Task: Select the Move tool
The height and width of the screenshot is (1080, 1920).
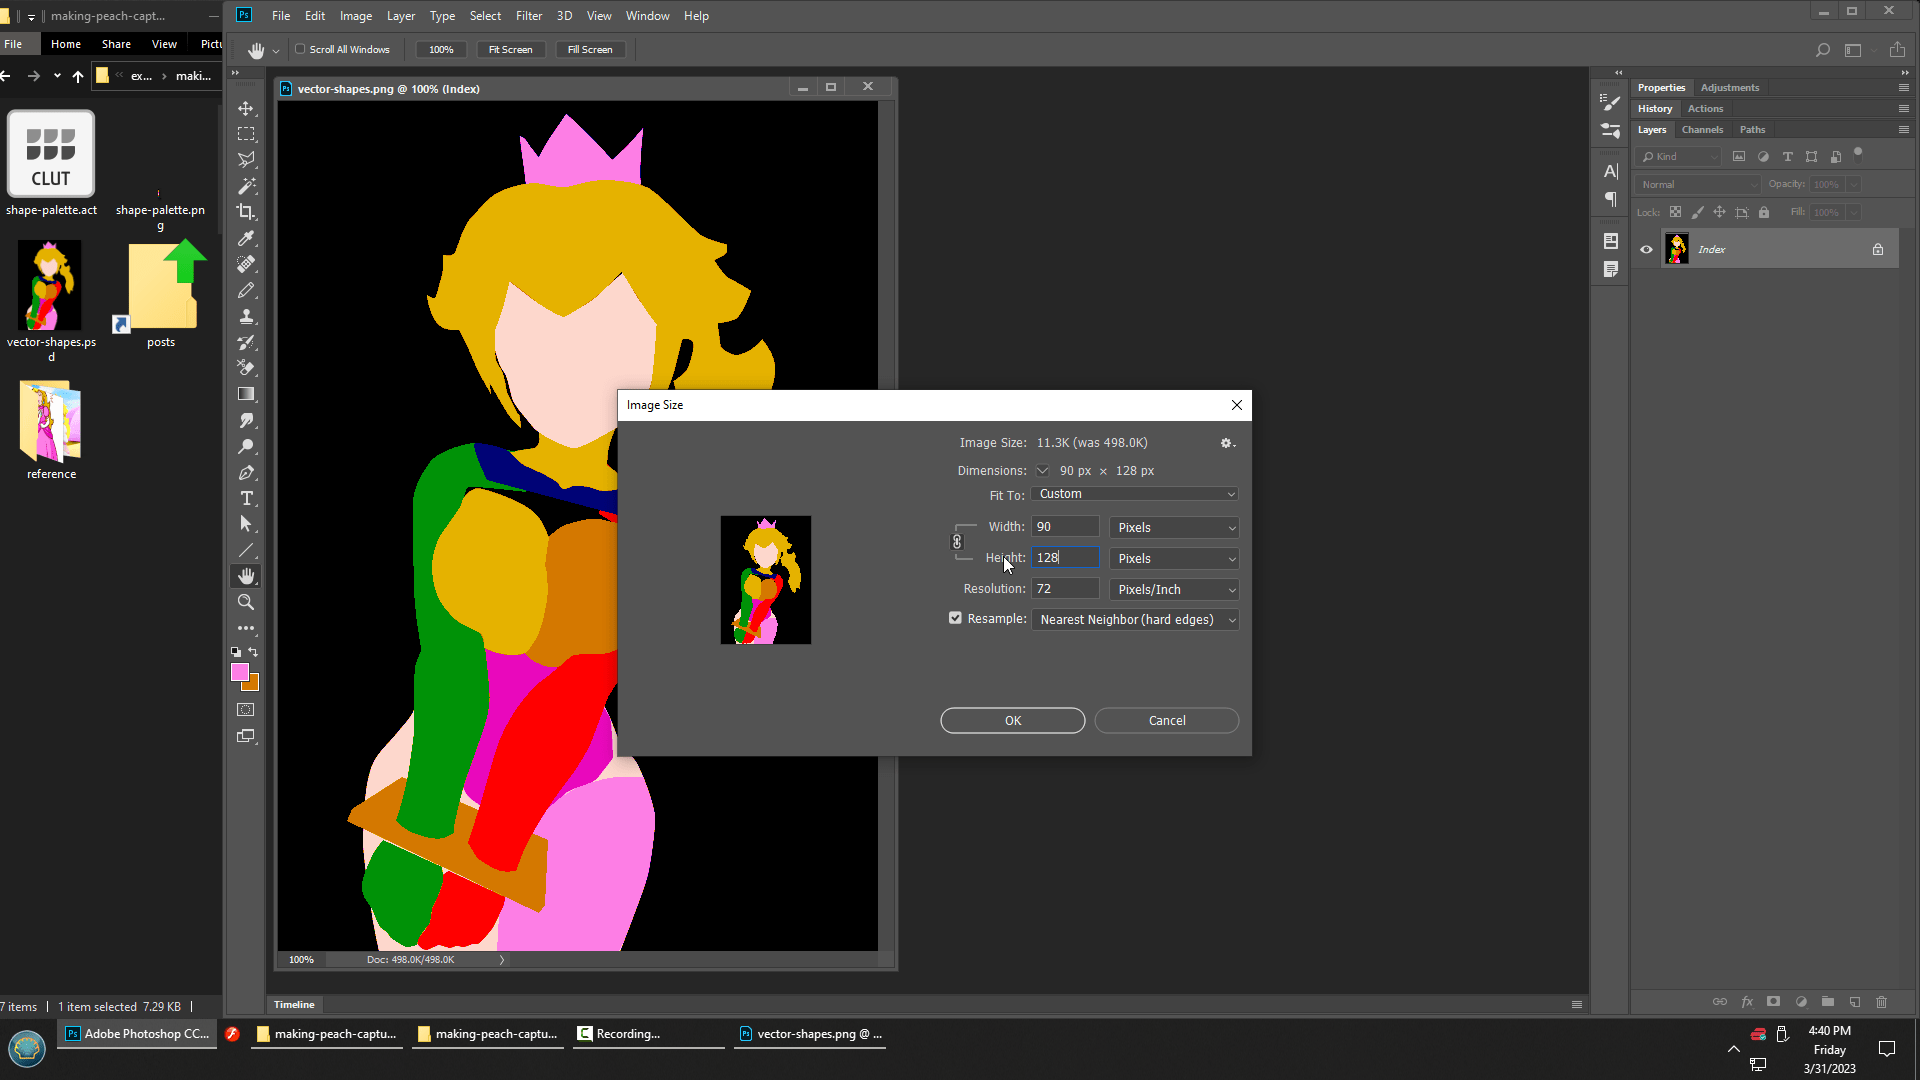Action: pos(246,108)
